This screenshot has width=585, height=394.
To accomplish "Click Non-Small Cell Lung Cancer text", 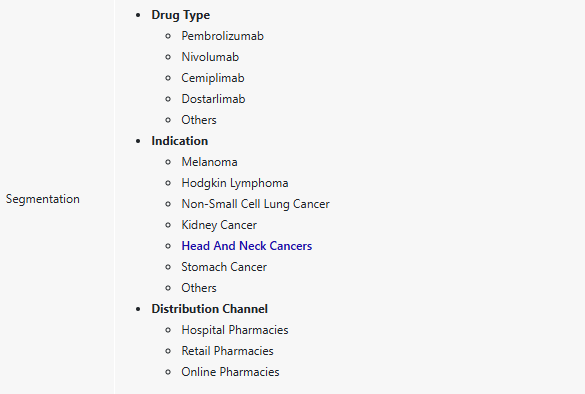I will 255,204.
